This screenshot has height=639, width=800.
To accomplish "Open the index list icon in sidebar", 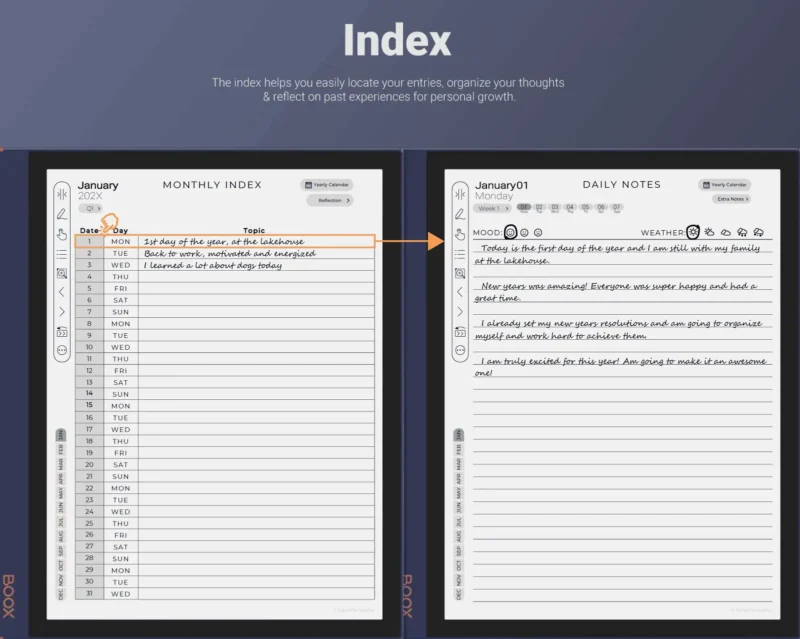I will pos(60,253).
